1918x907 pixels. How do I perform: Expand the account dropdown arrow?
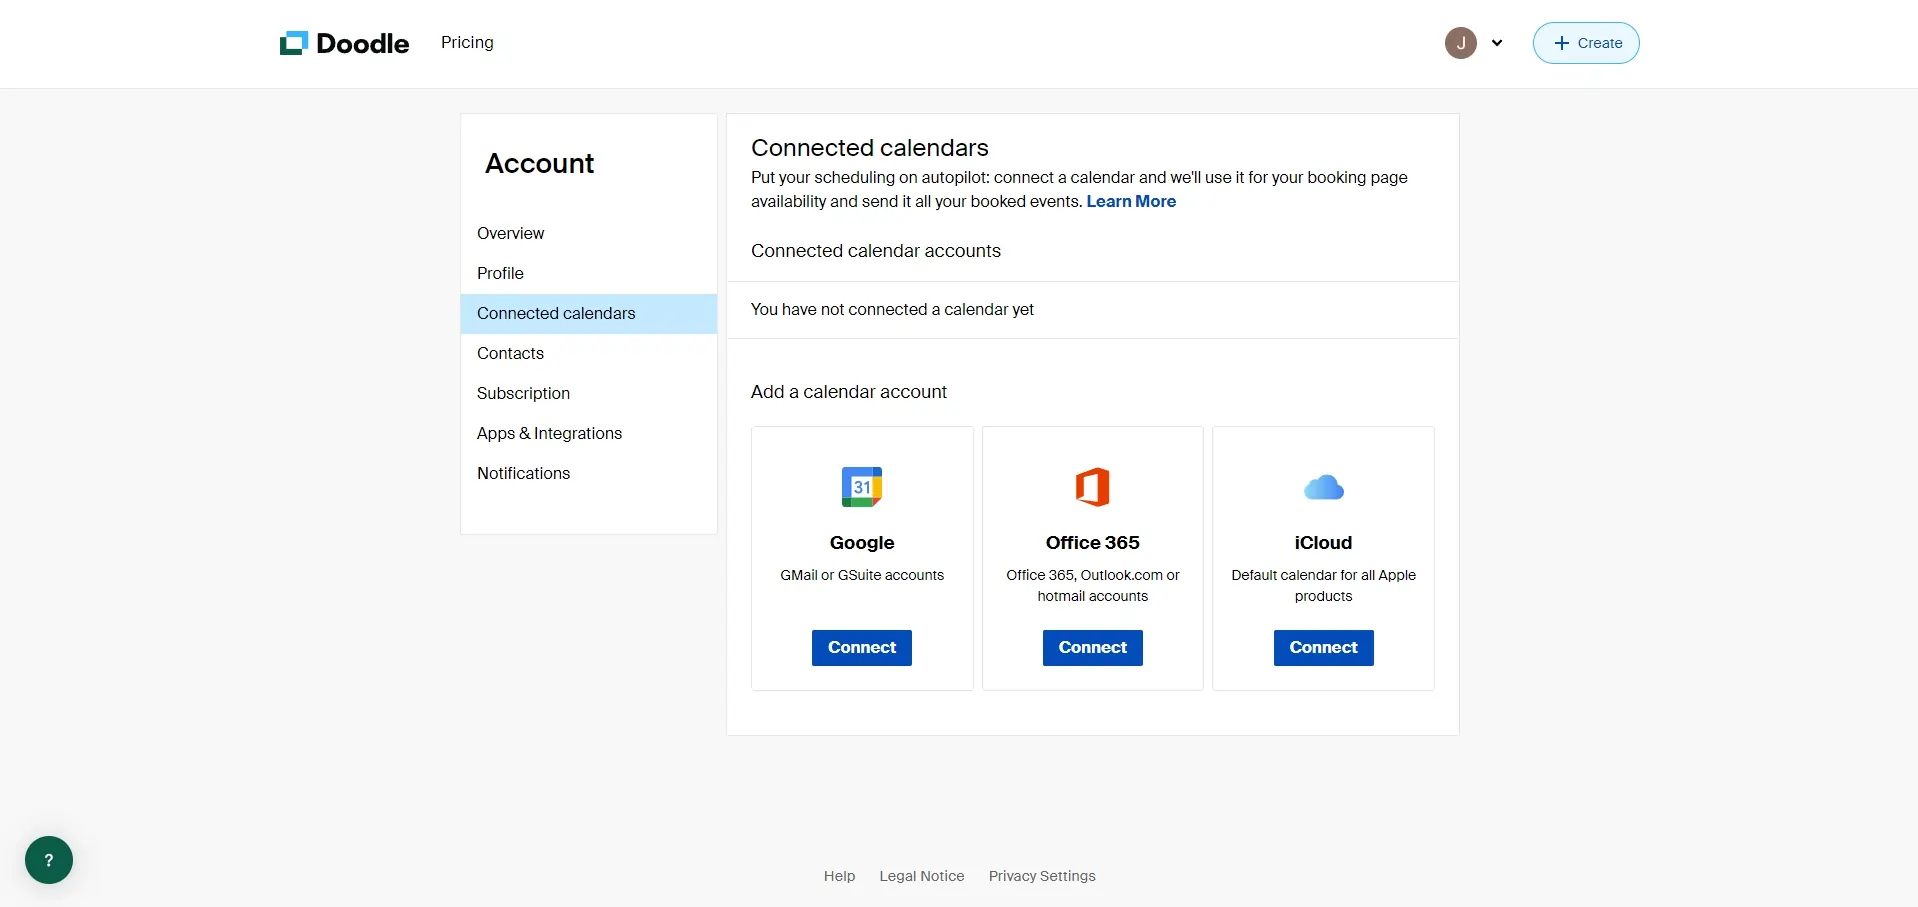pyautogui.click(x=1496, y=43)
